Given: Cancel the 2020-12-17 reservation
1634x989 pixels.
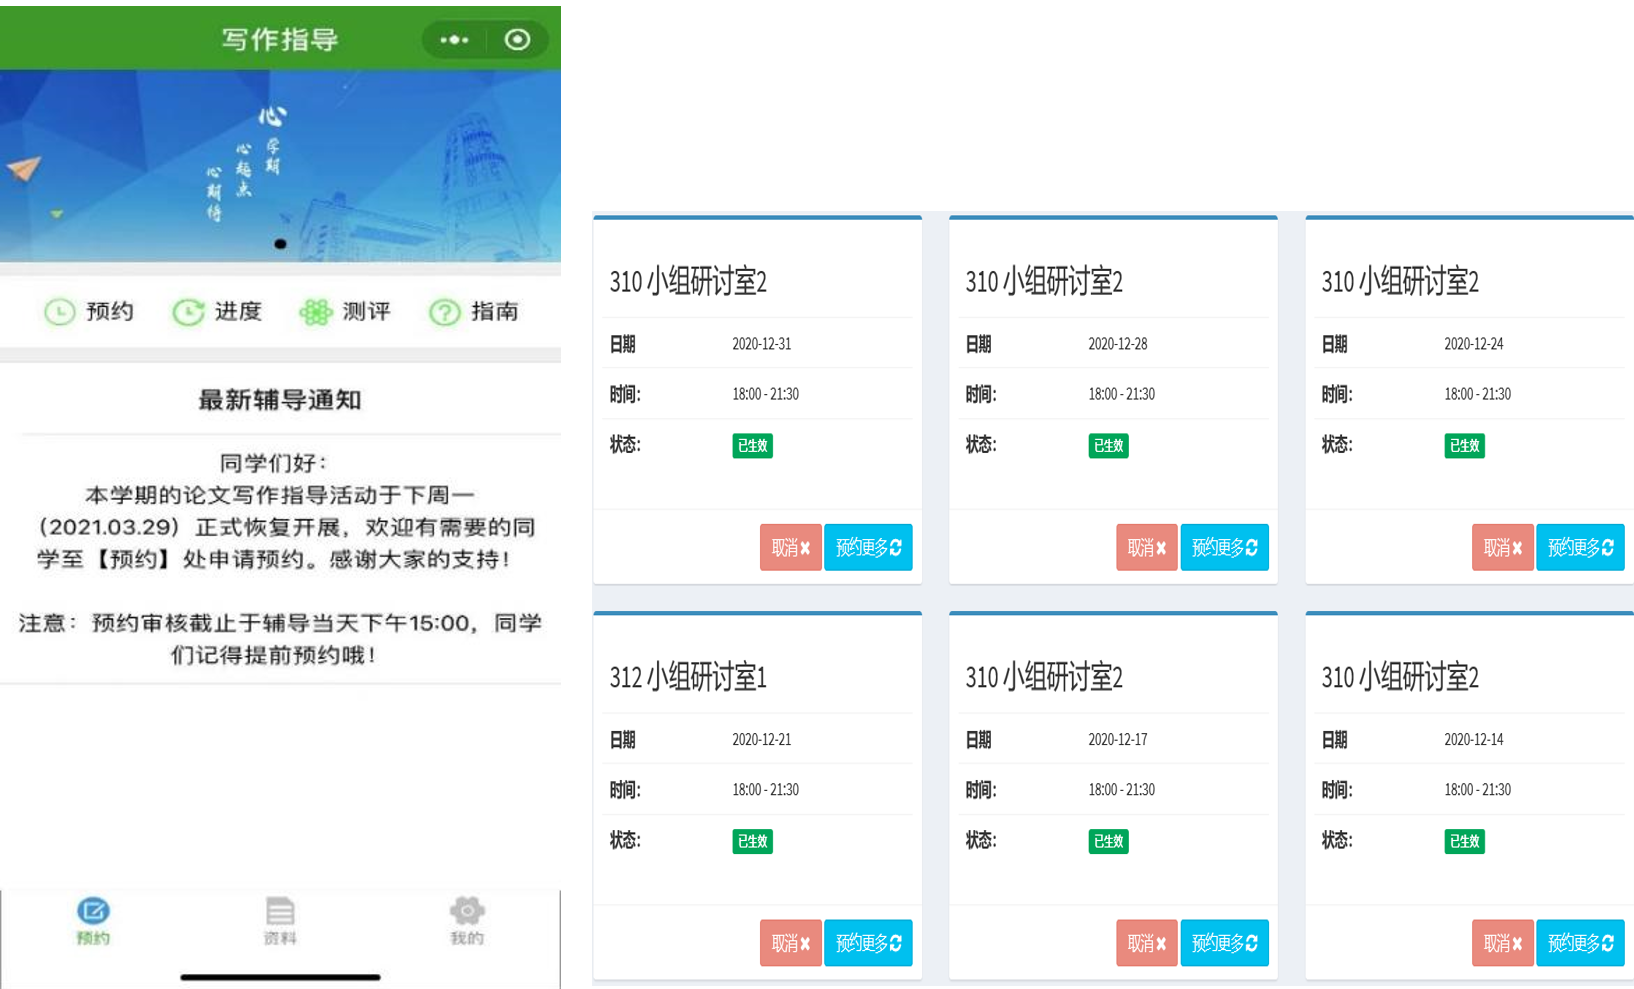Looking at the screenshot, I should click(x=1146, y=942).
